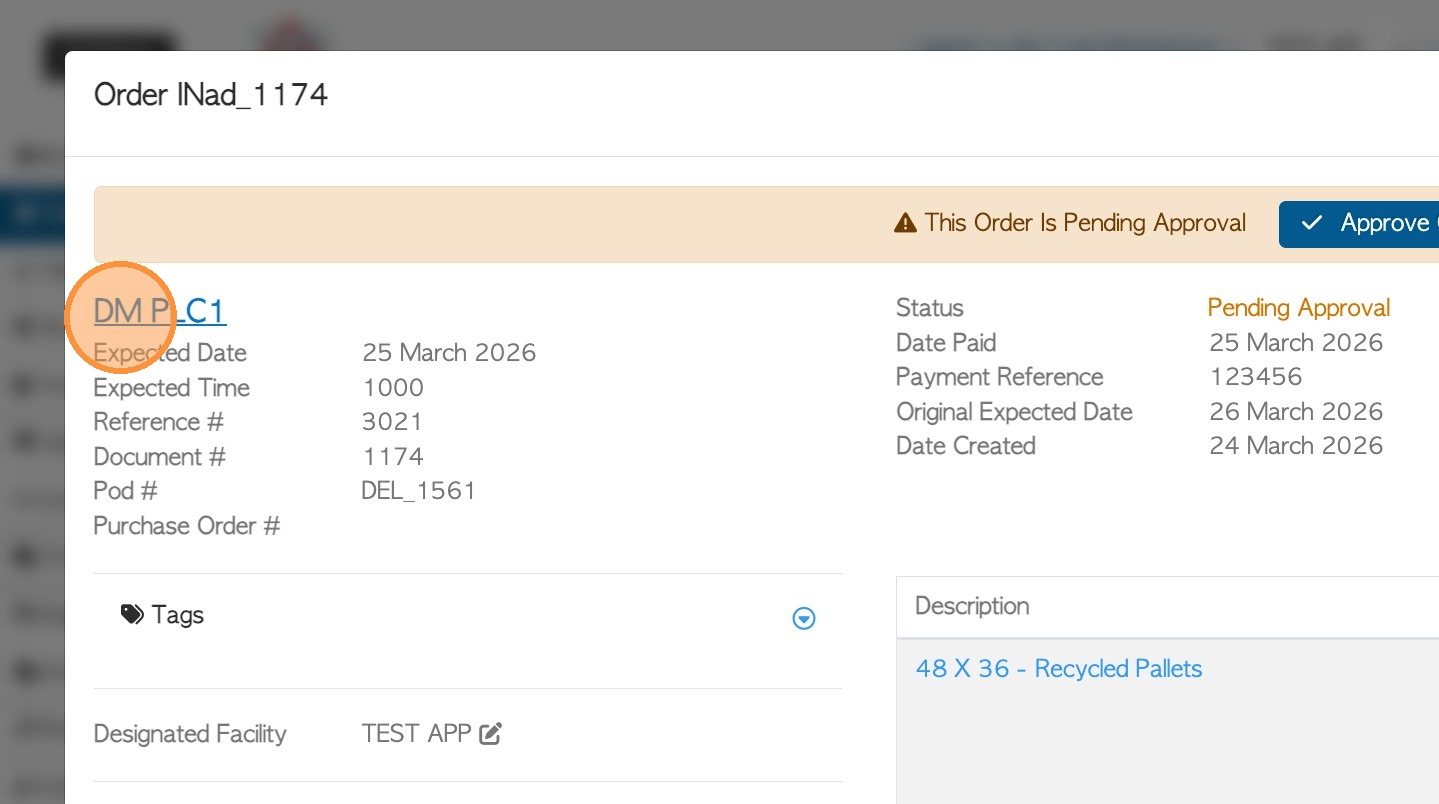Click the This Order Is Pending Approval message
The image size is (1439, 804).
click(1085, 223)
